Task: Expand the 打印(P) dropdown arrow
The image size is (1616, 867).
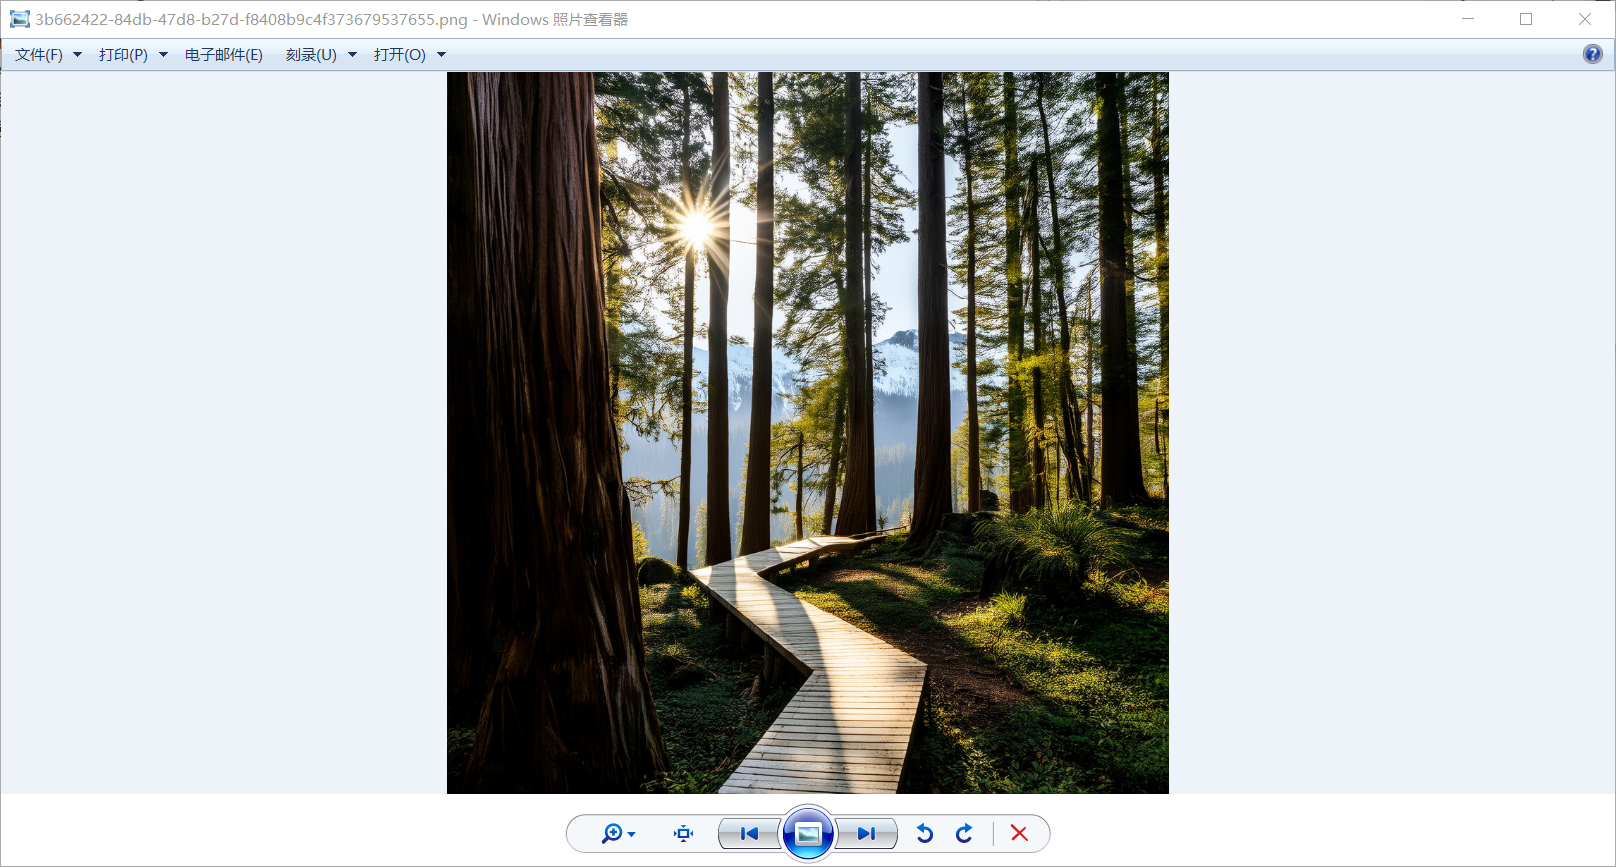Action: click(163, 55)
